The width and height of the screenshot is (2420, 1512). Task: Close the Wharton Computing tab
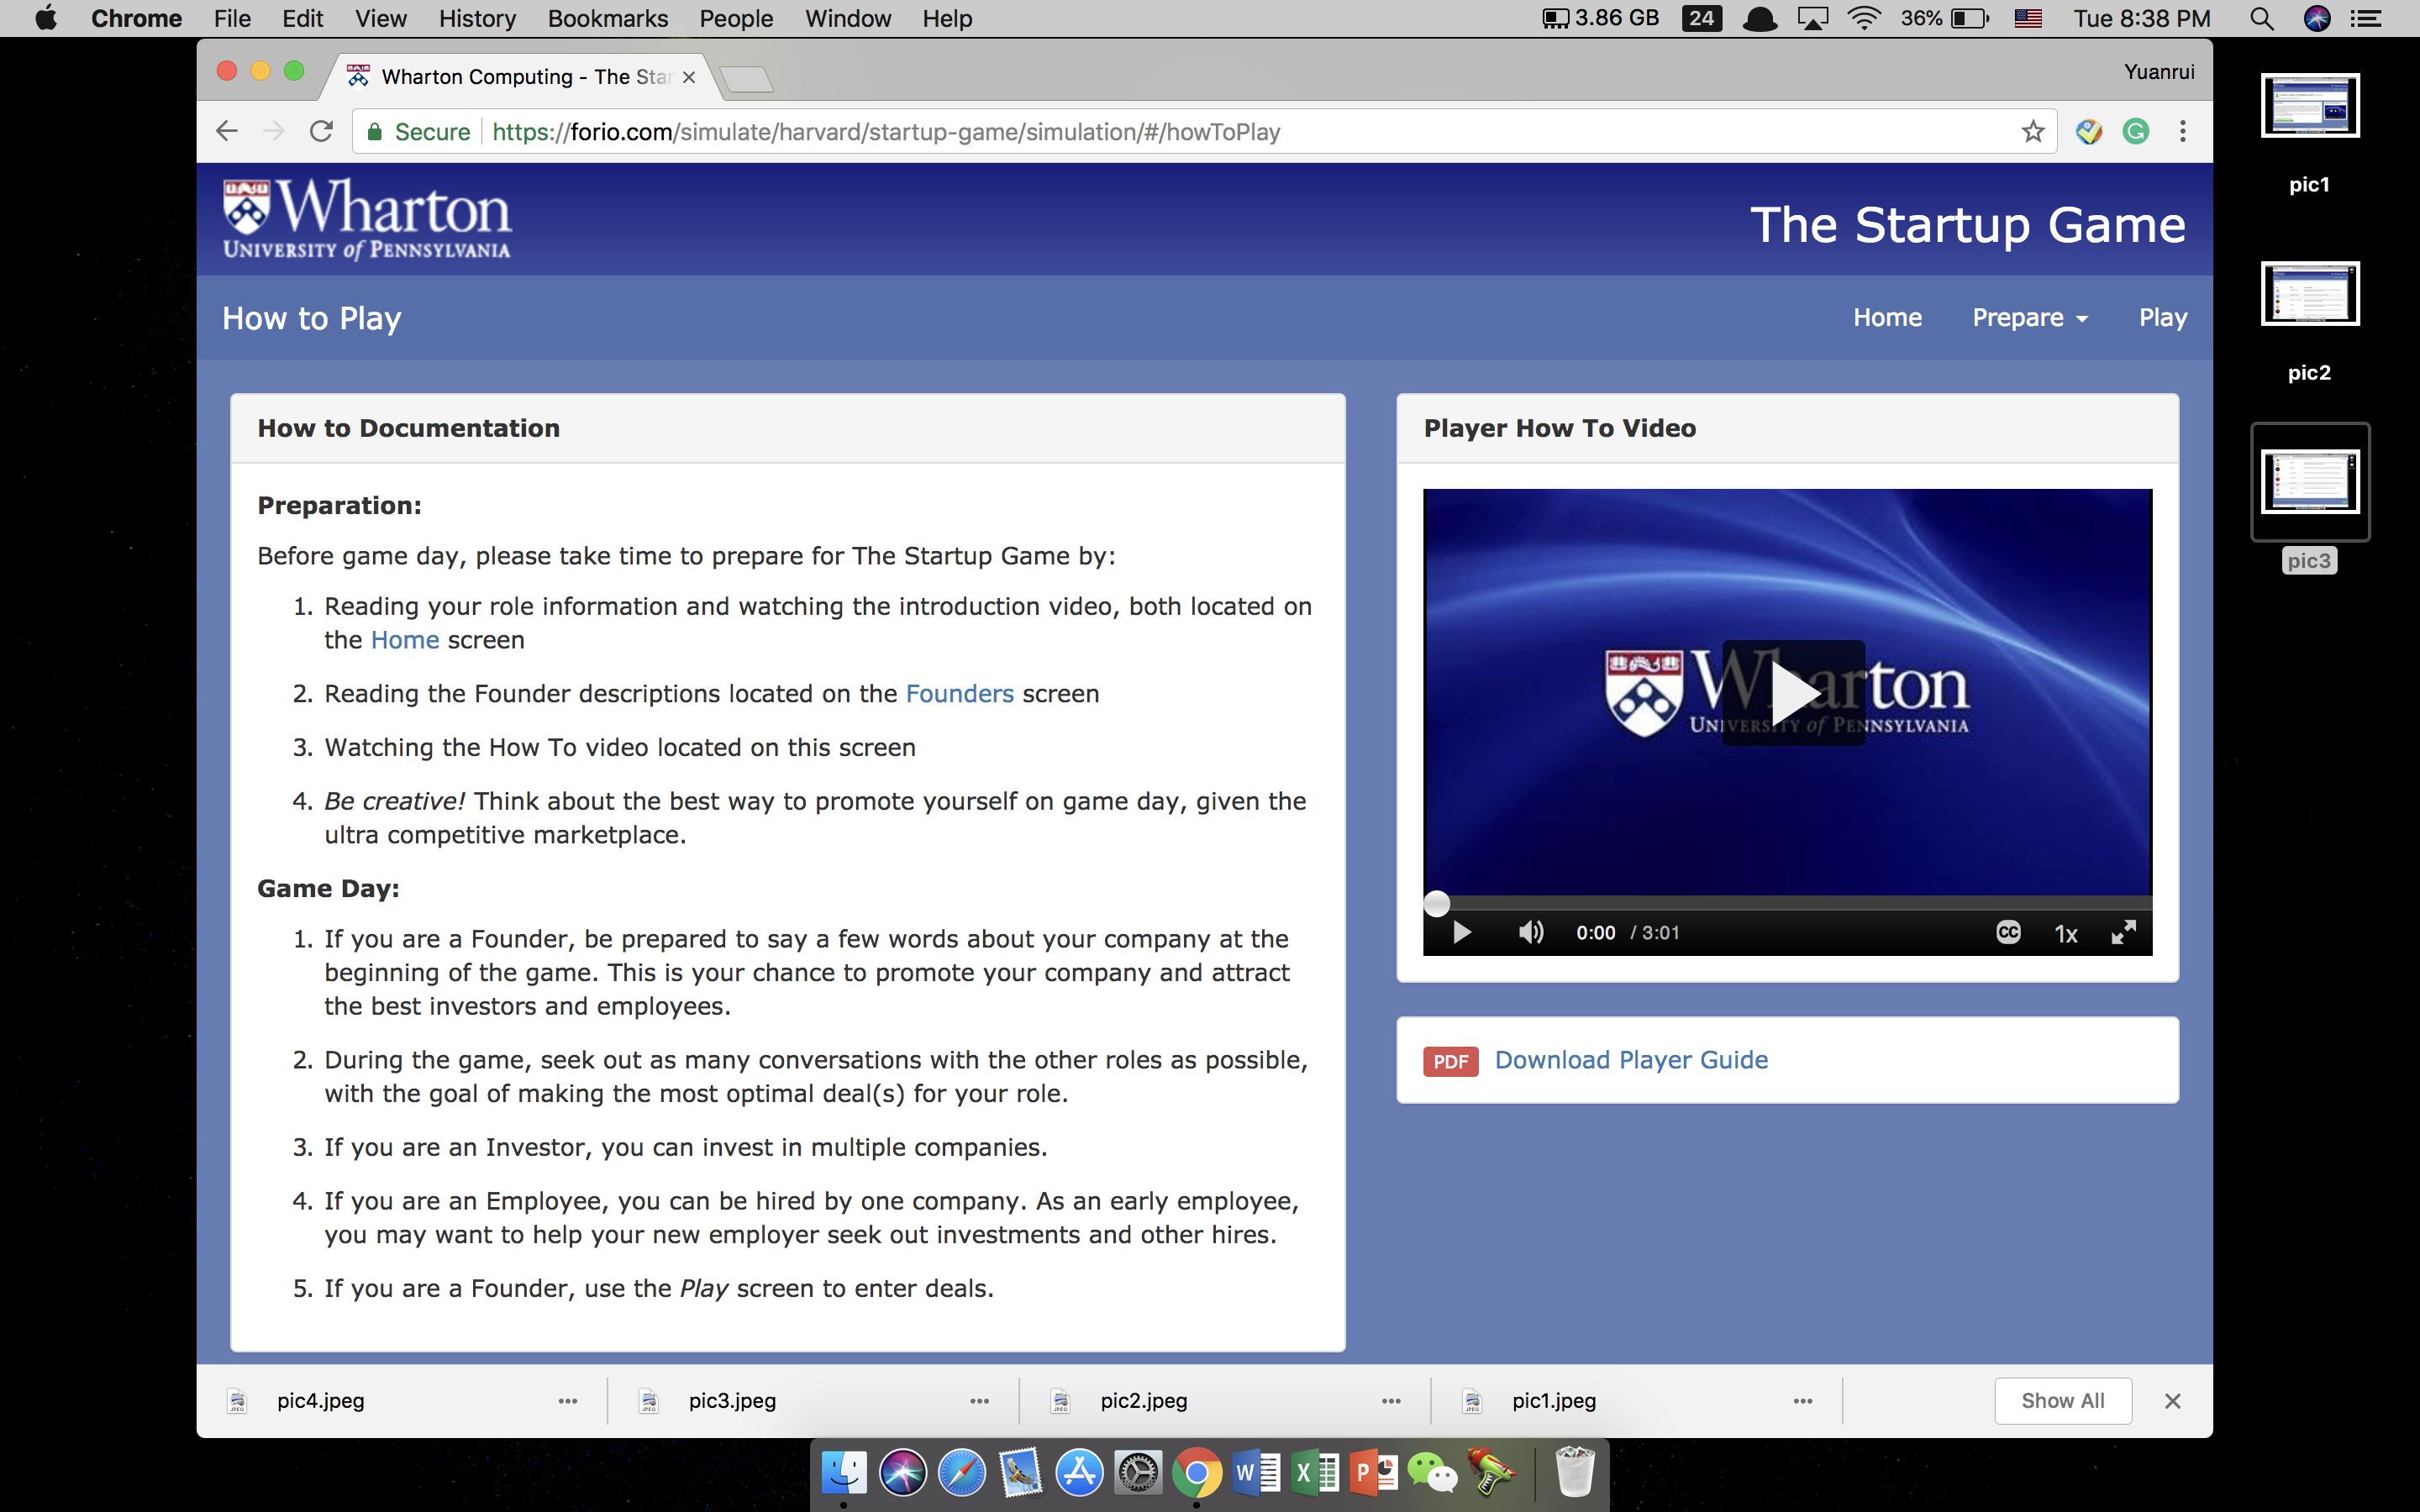point(689,77)
